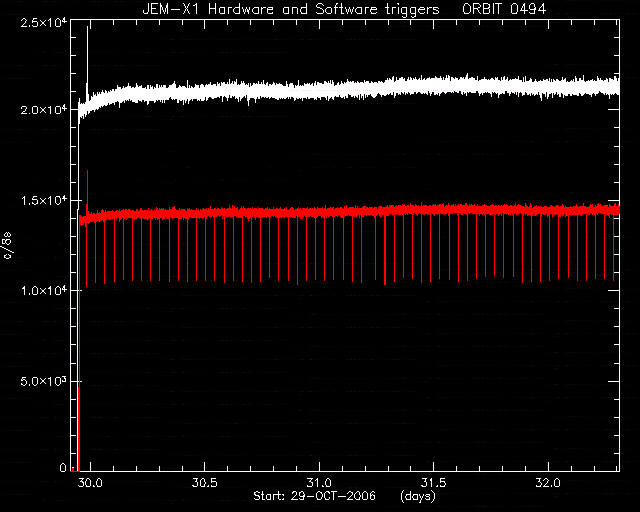Click the 2.5×10⁴ y-axis tick label
Viewport: 640px width, 512px height.
[44, 22]
